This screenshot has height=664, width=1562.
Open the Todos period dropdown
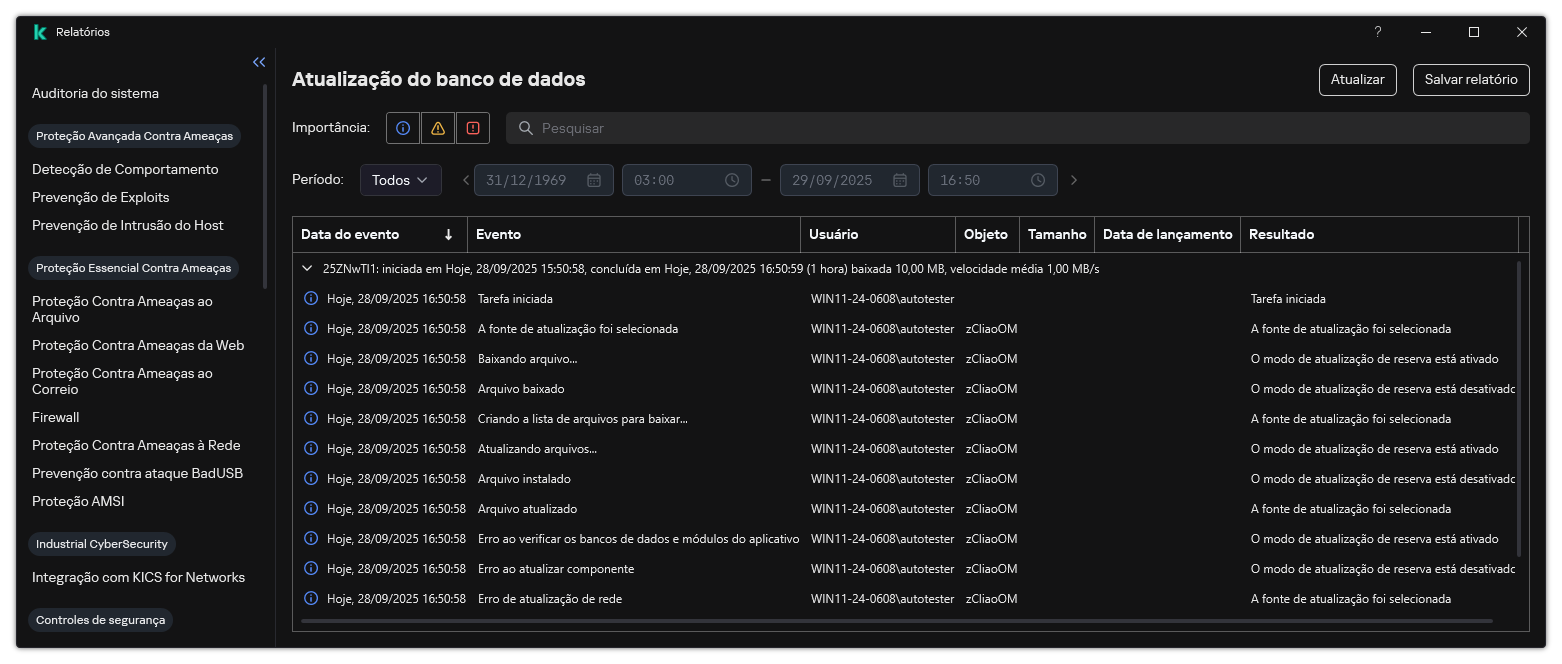[400, 180]
